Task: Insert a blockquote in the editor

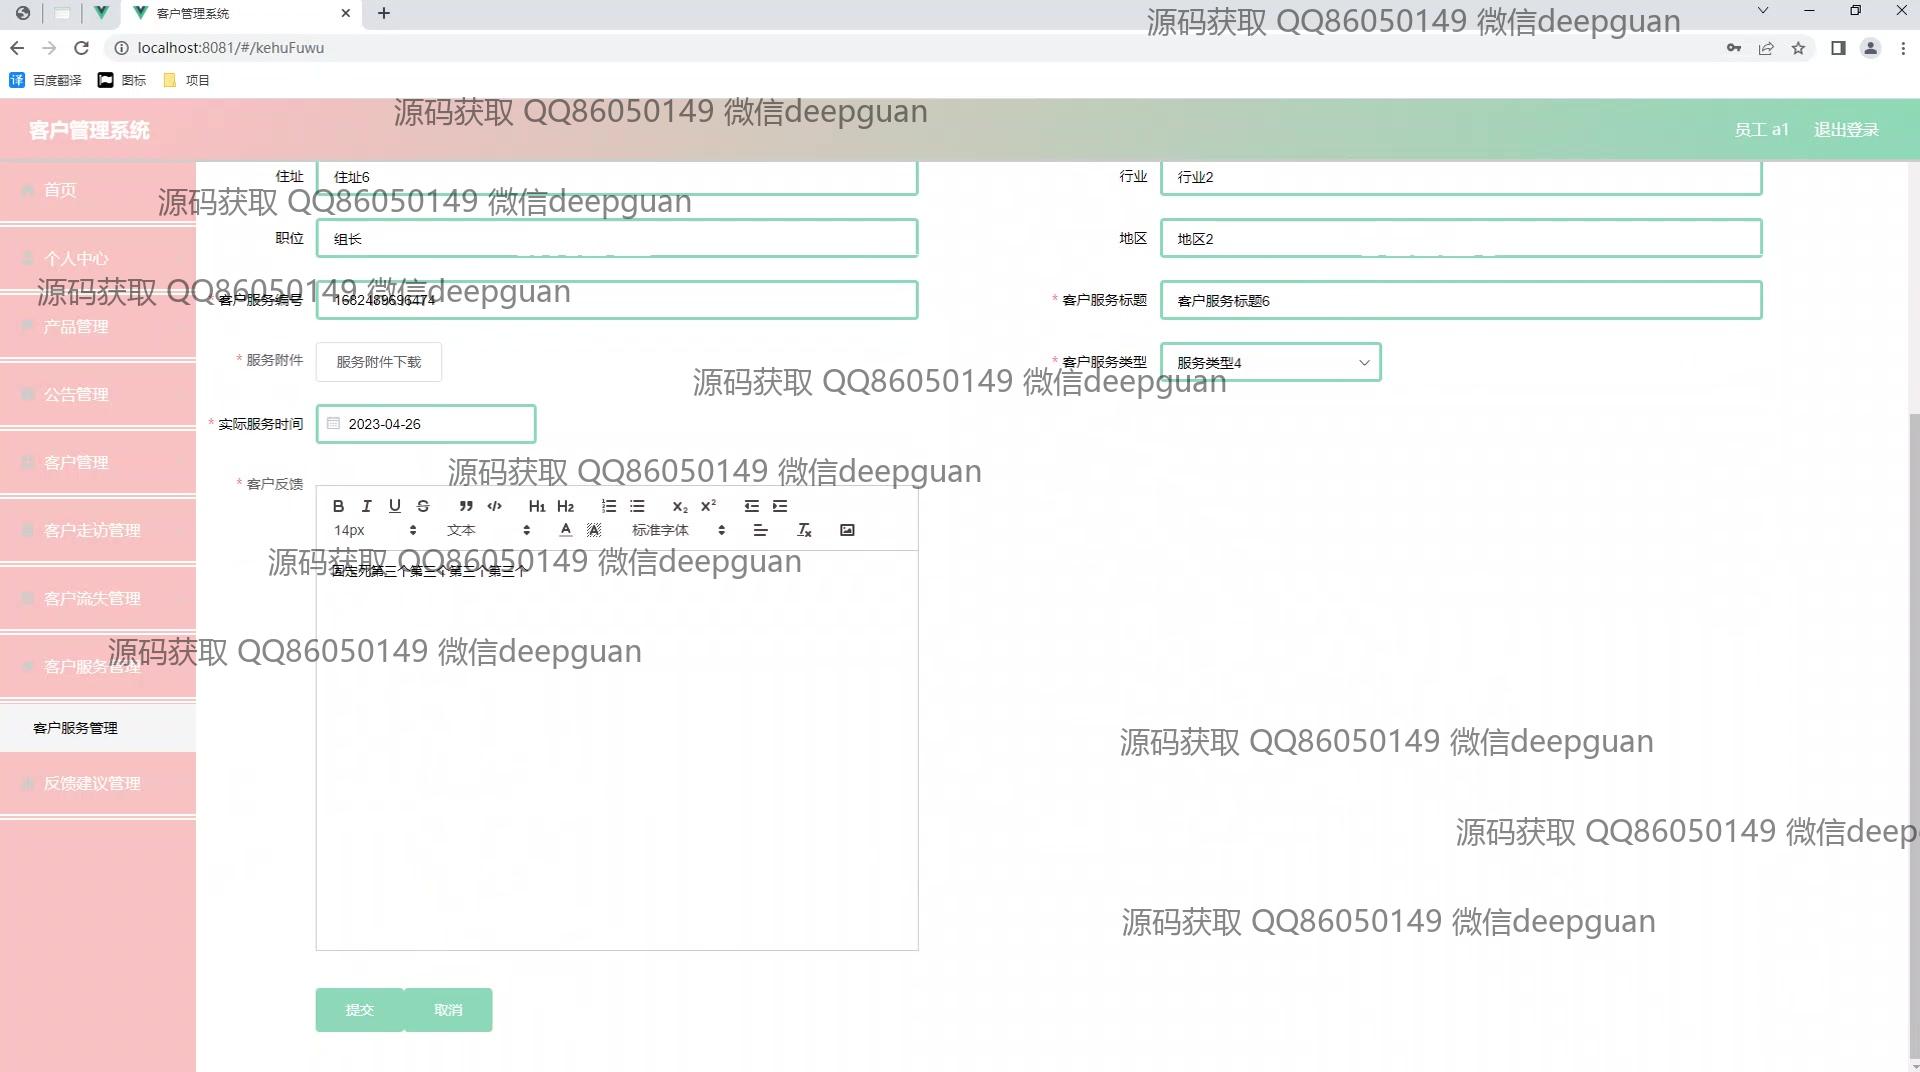Action: (466, 506)
